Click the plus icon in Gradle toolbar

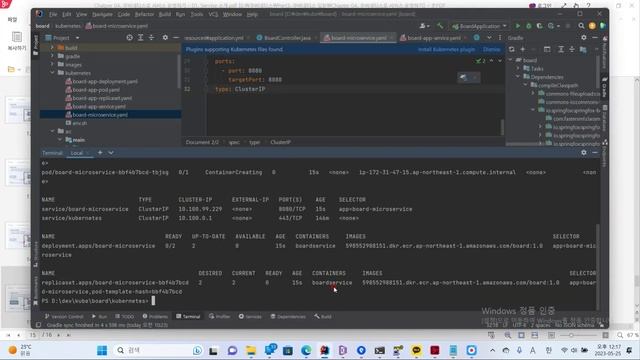point(522,49)
